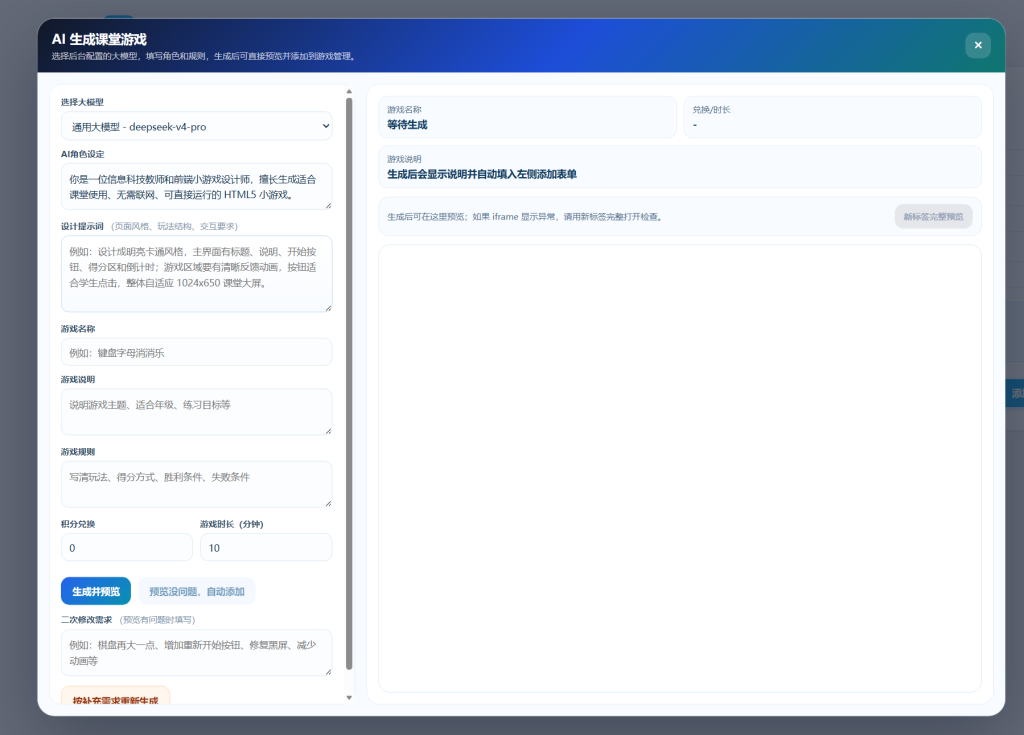Click the form panel's vertical scrollbar thumb
The height and width of the screenshot is (735, 1024).
349,384
